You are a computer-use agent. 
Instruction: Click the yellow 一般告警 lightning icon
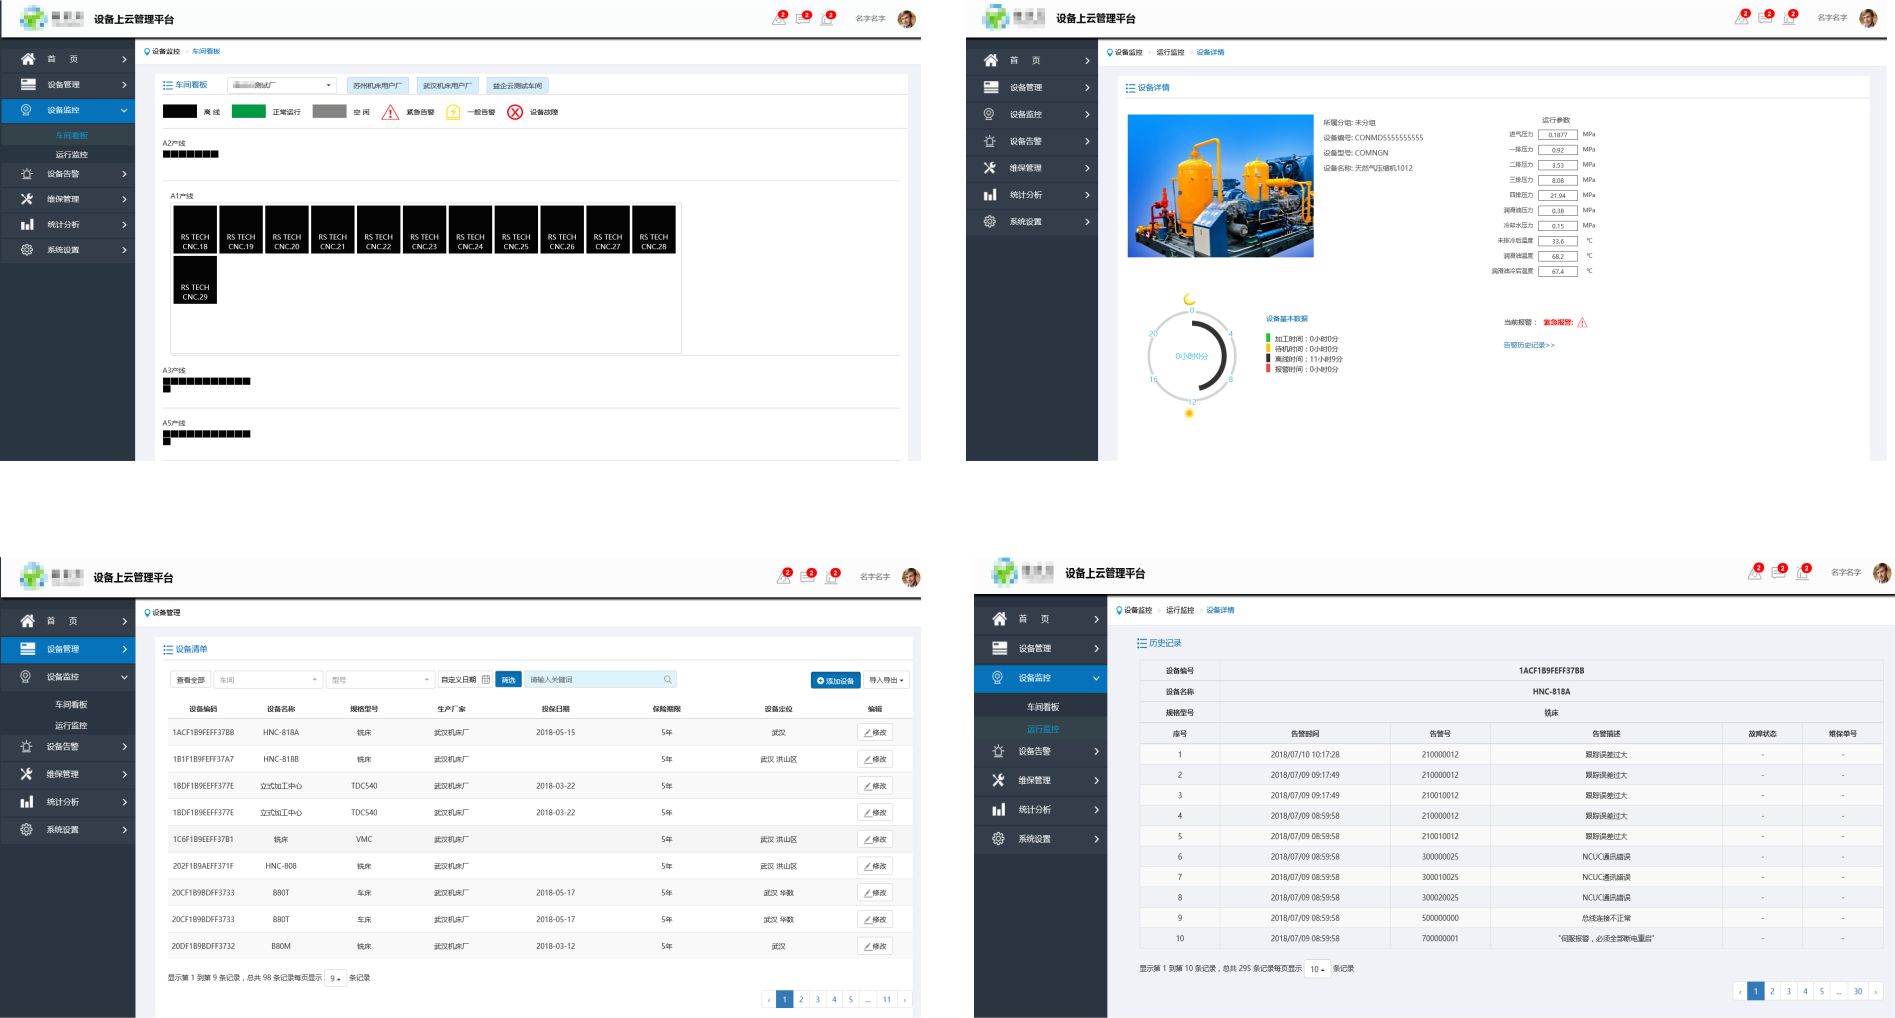(453, 112)
